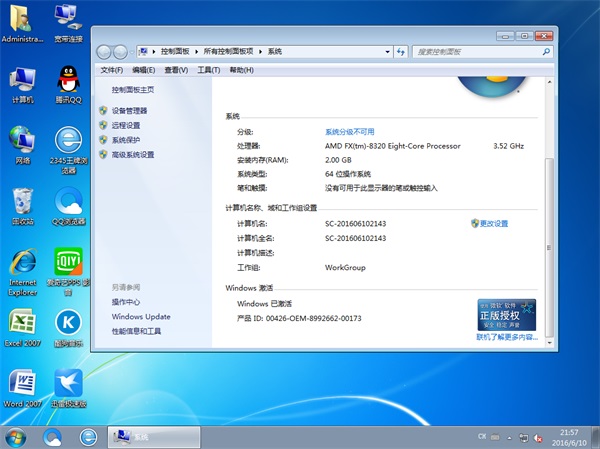Click the network tray icon
This screenshot has height=449, width=600.
point(523,438)
